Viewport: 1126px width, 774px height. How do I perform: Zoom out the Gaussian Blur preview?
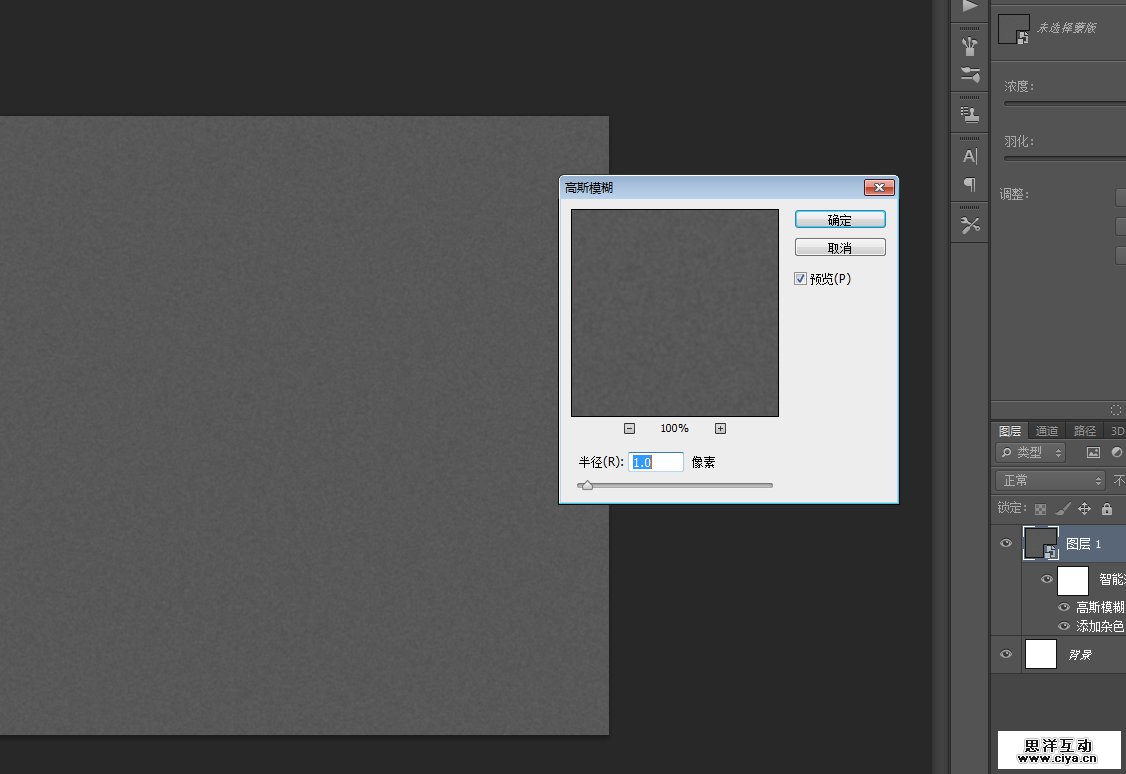tap(629, 429)
